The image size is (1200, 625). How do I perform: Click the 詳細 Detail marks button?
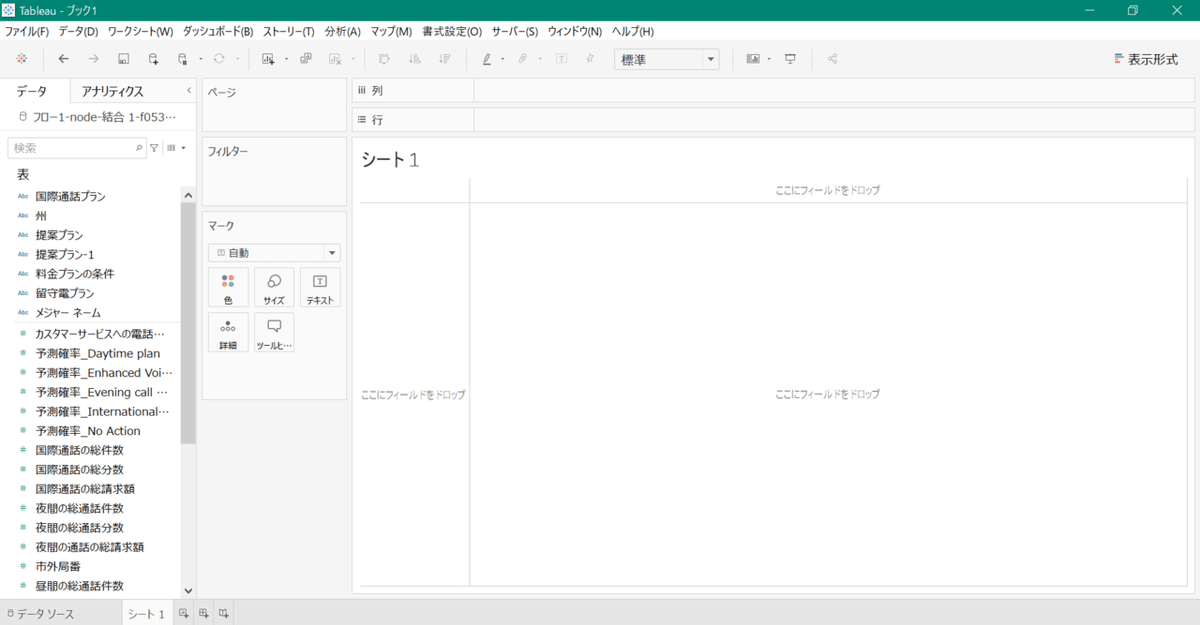(228, 332)
